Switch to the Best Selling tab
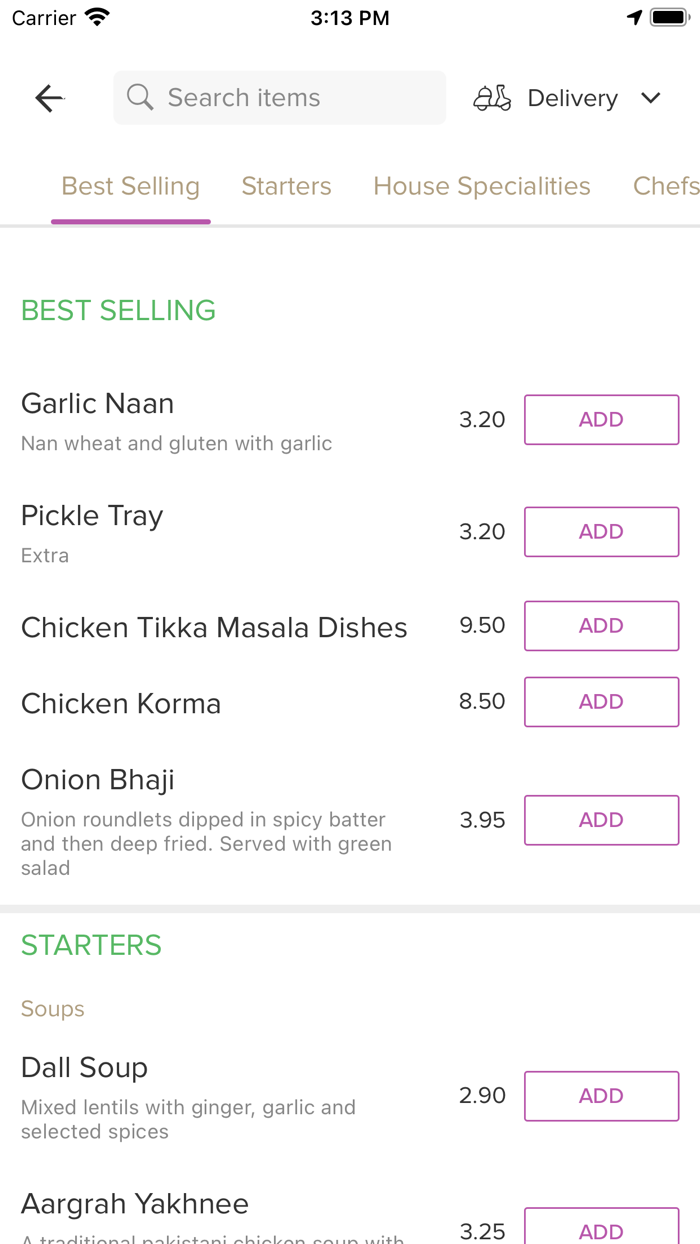This screenshot has width=700, height=1244. (x=130, y=186)
